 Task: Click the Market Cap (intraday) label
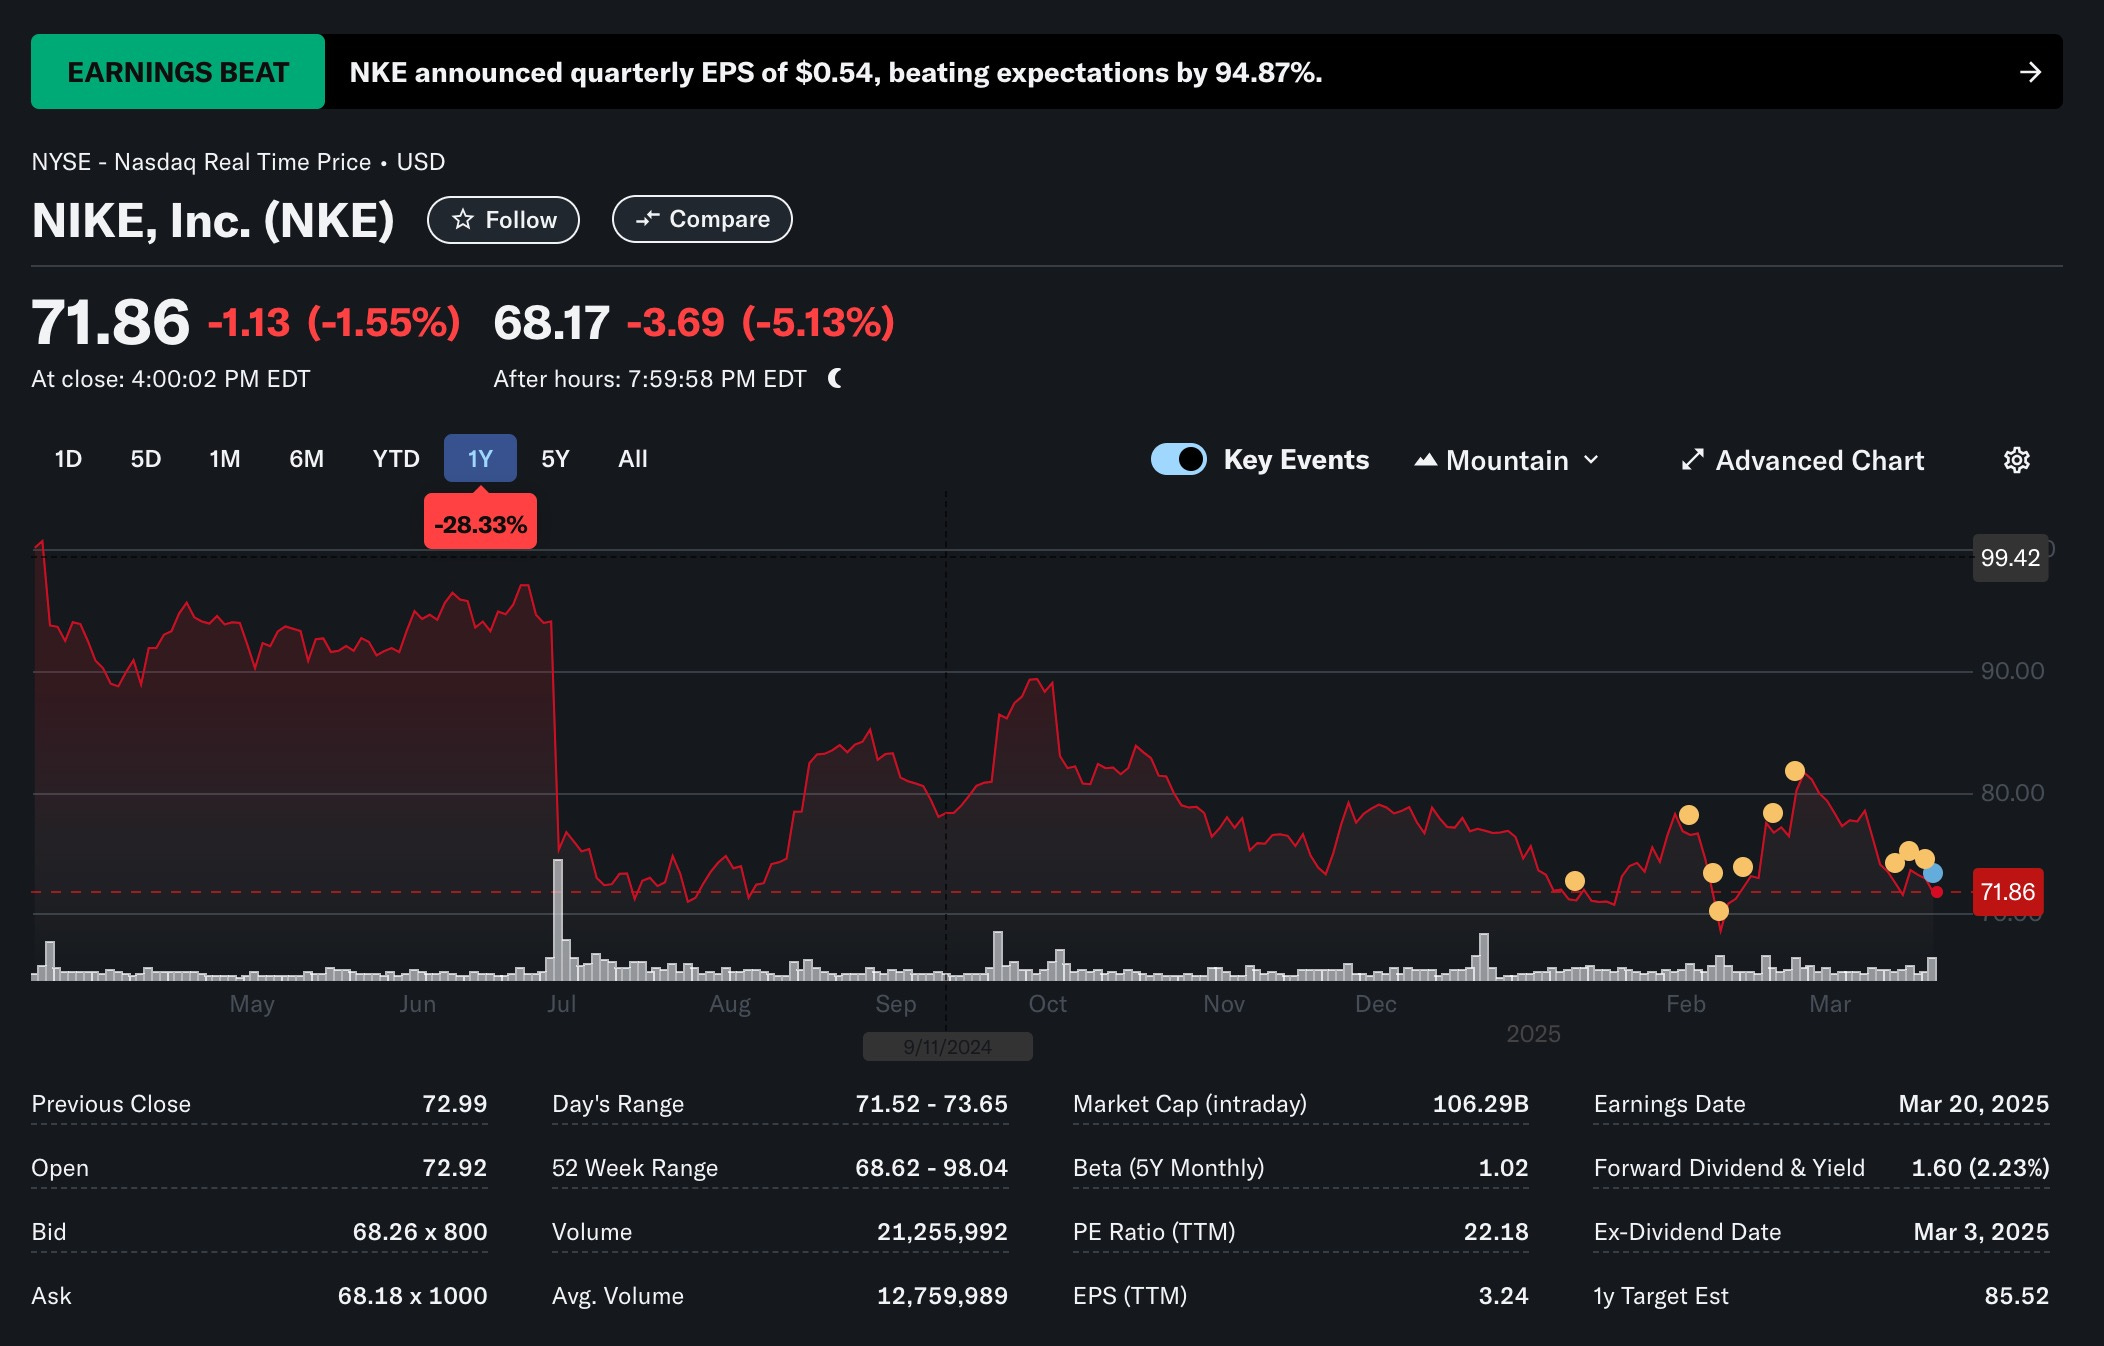[1190, 1104]
